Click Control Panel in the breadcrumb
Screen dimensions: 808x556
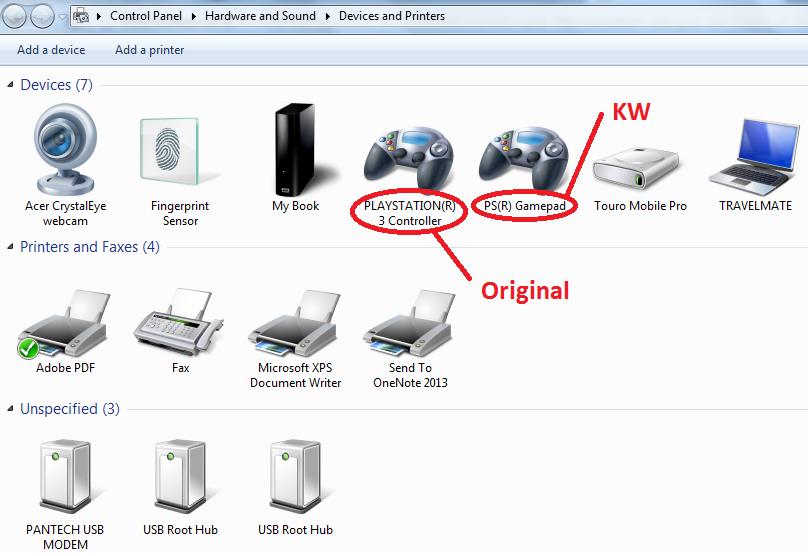[x=146, y=16]
